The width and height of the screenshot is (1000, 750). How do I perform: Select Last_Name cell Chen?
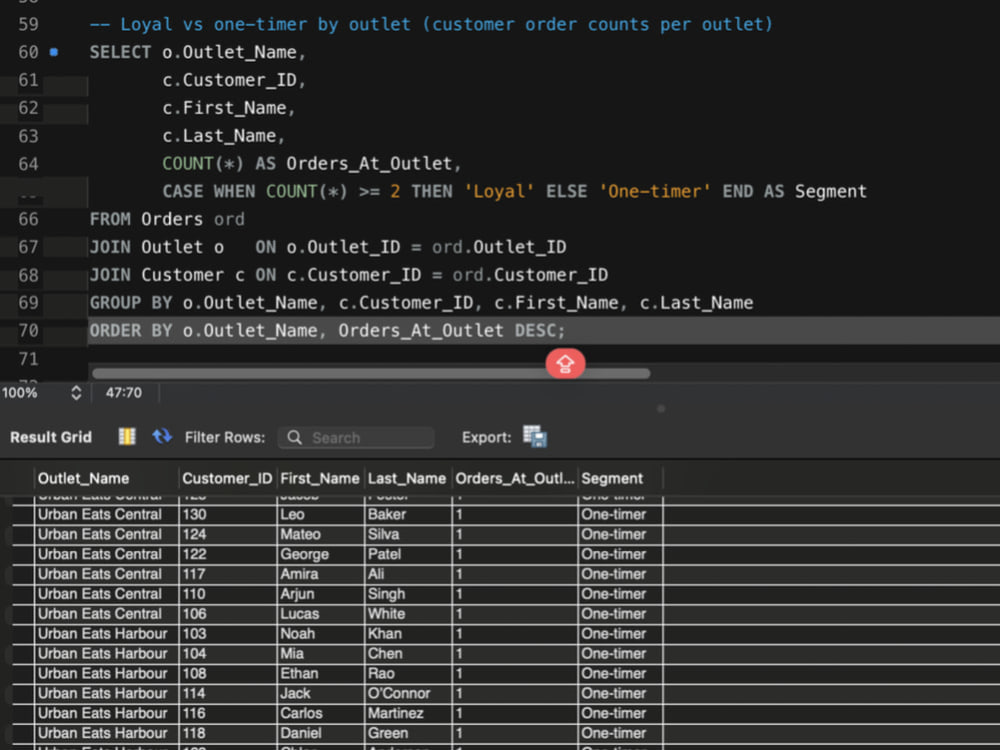(x=408, y=654)
